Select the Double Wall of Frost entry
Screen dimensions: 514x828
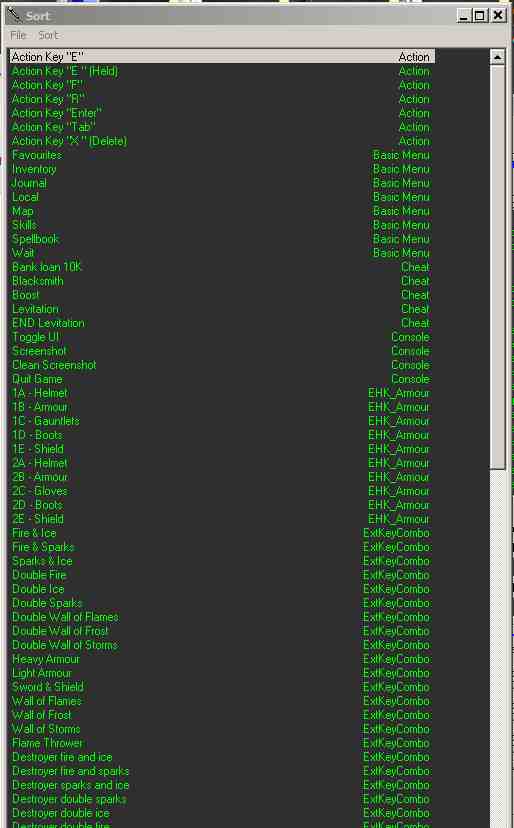click(x=221, y=631)
